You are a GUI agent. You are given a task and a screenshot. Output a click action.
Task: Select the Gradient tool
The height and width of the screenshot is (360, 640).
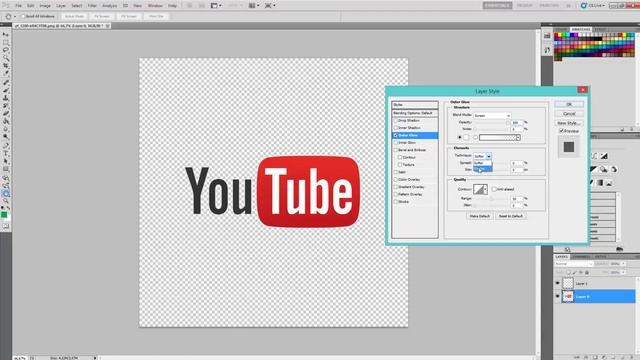(6, 122)
